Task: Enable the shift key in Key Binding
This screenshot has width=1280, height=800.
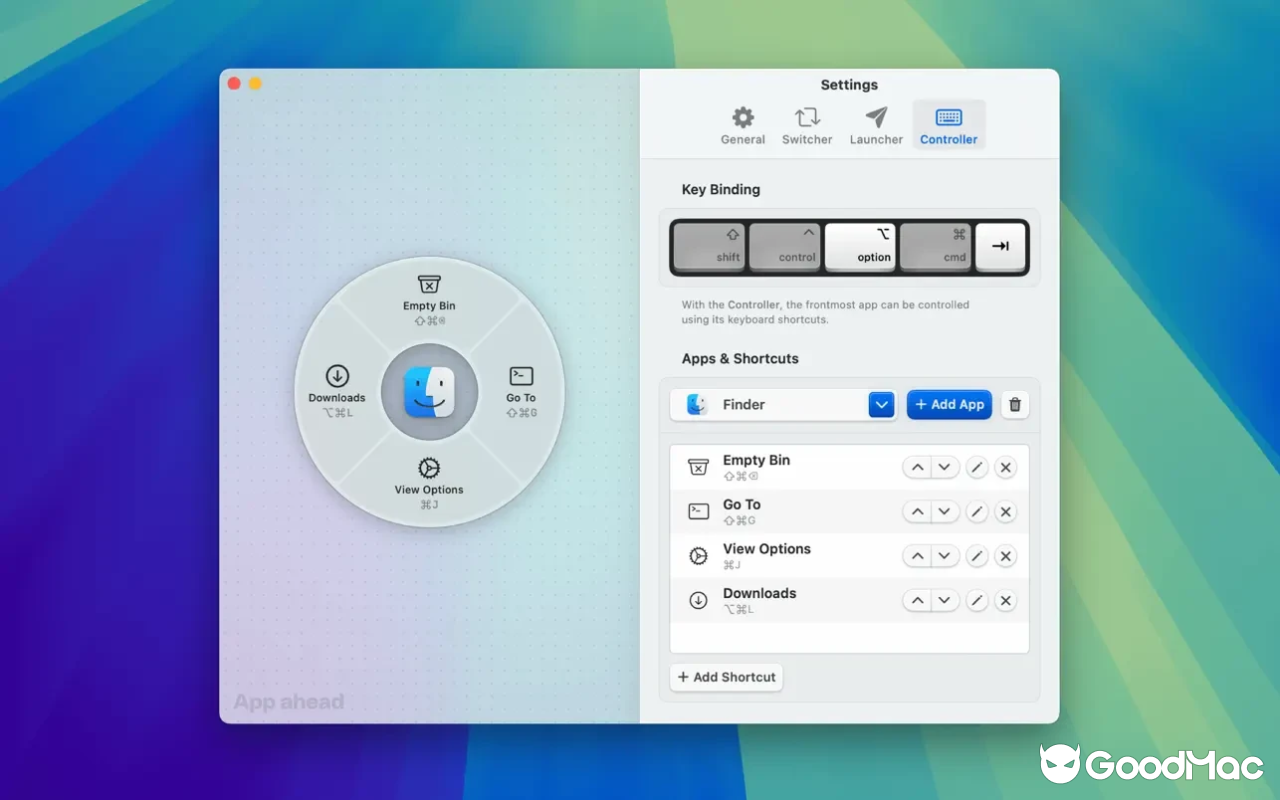Action: tap(709, 246)
